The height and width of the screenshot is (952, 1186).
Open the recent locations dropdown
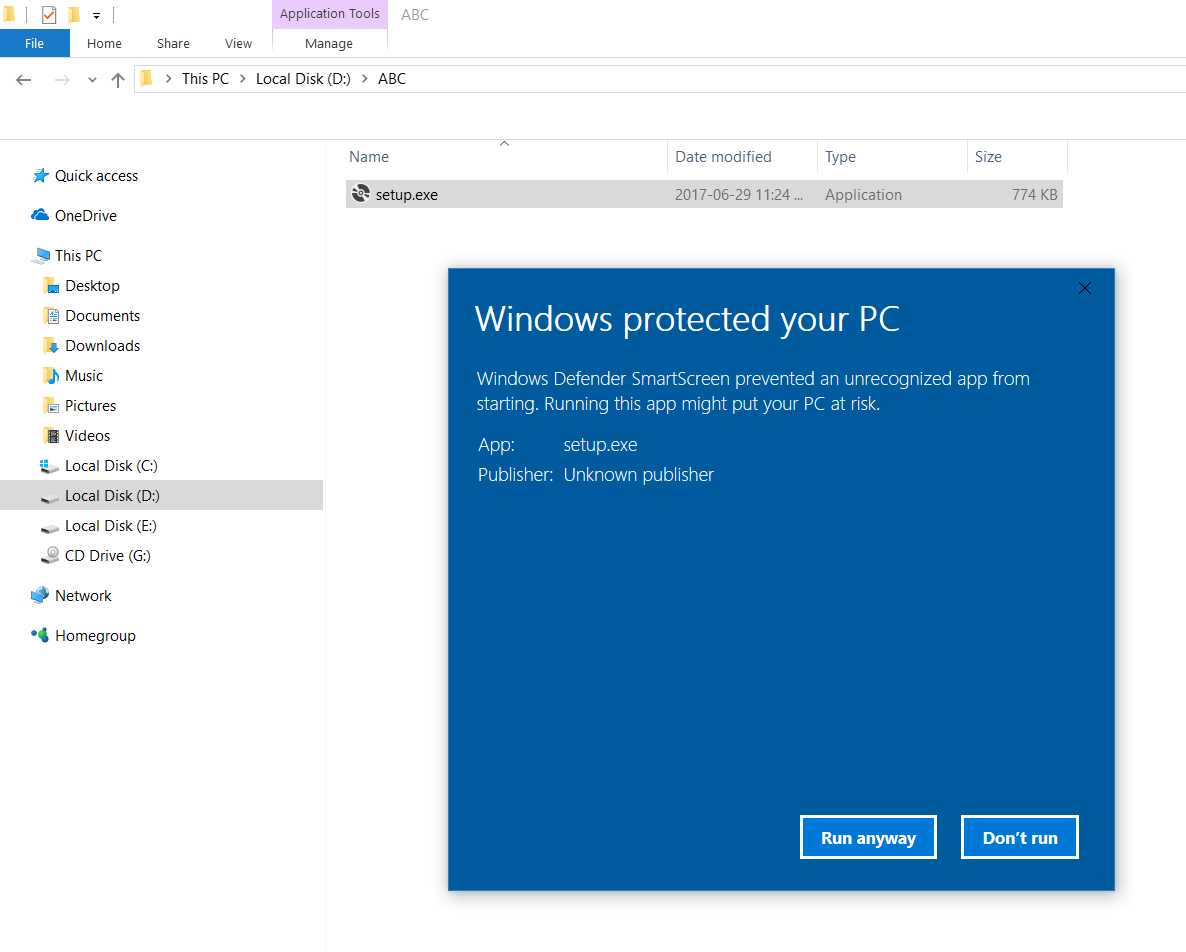[x=92, y=79]
